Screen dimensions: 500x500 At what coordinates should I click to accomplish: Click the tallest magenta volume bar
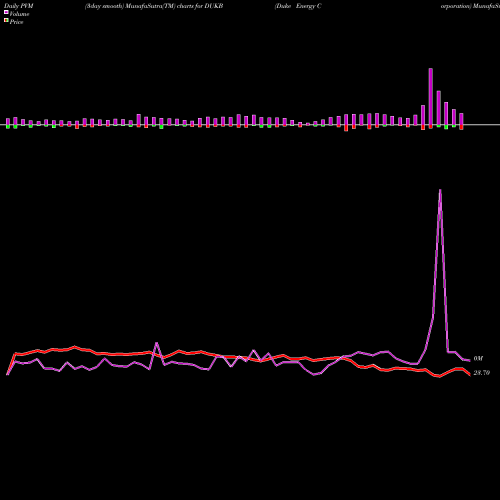[x=431, y=97]
